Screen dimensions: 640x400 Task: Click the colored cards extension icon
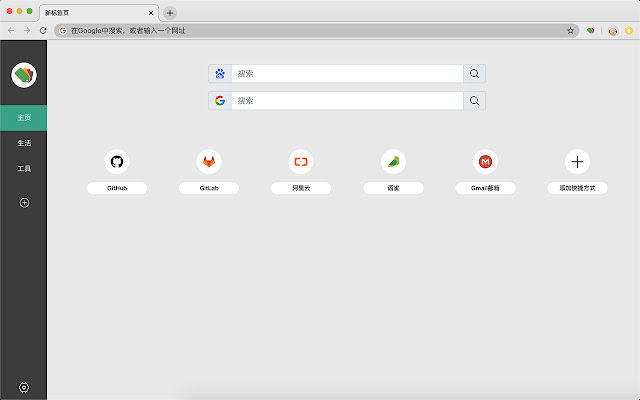click(x=591, y=31)
